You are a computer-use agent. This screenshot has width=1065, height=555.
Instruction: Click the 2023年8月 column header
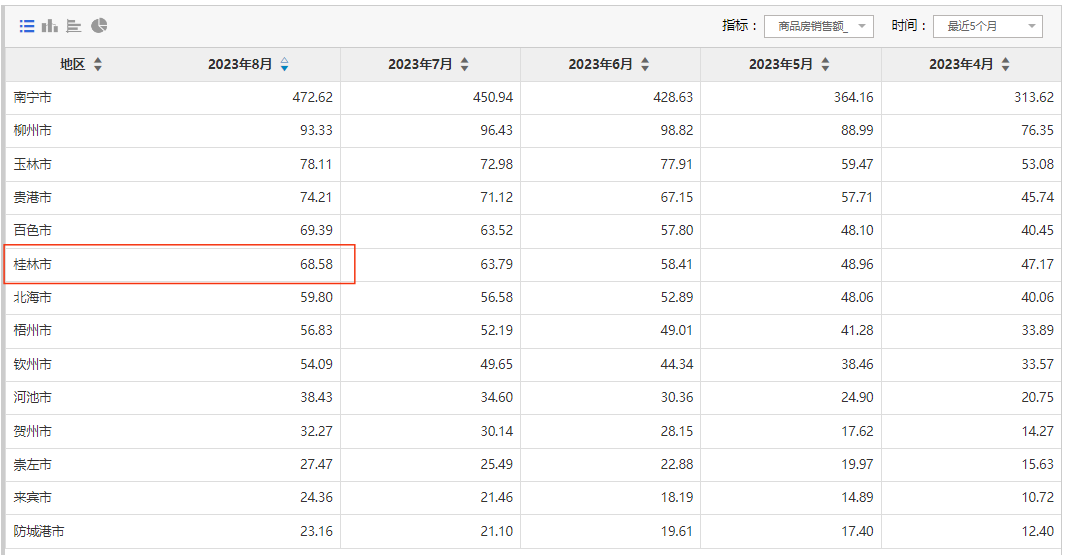pyautogui.click(x=240, y=65)
